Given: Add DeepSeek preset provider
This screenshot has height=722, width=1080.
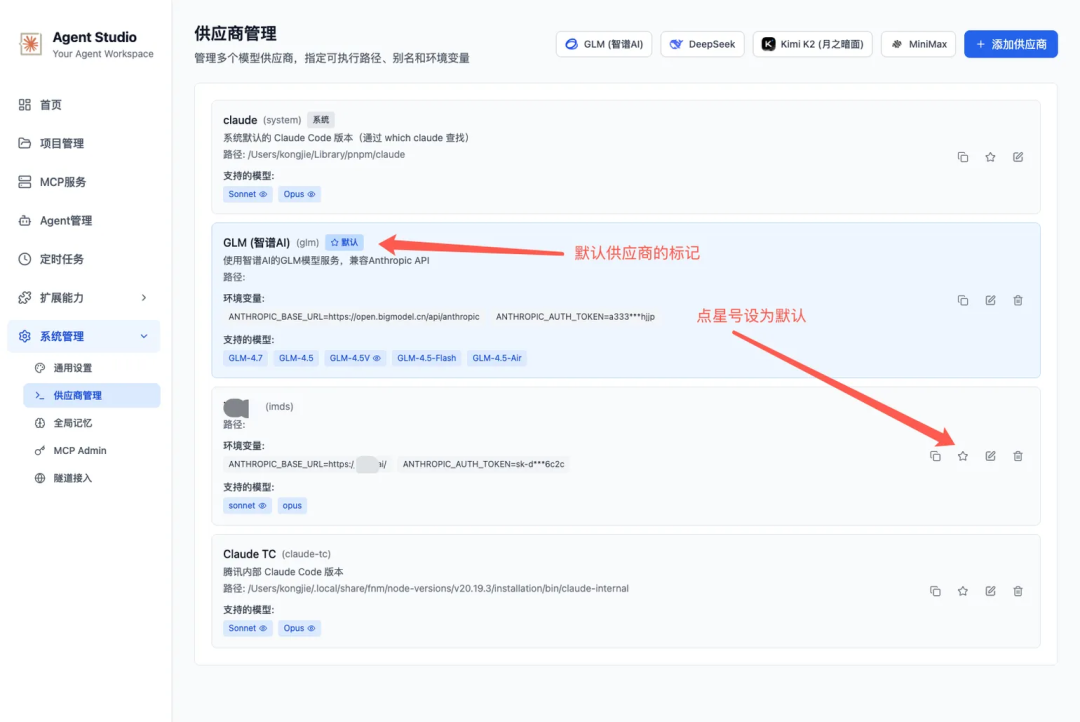Looking at the screenshot, I should click(702, 44).
